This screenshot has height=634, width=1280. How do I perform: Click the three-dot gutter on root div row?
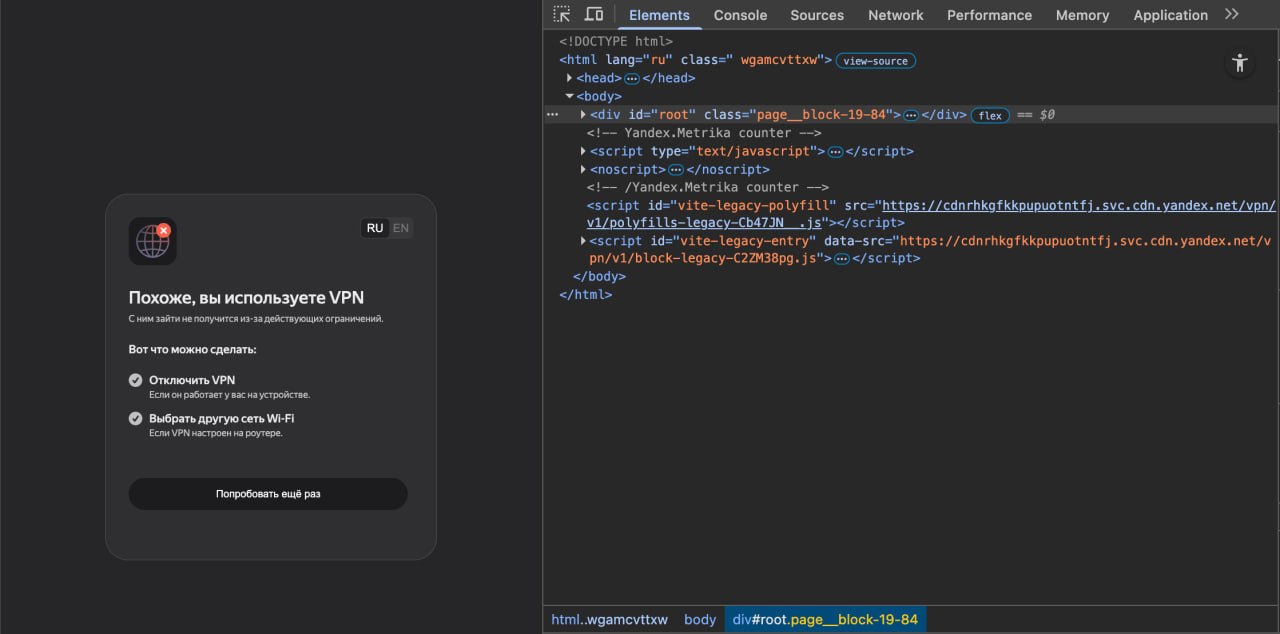coord(552,115)
